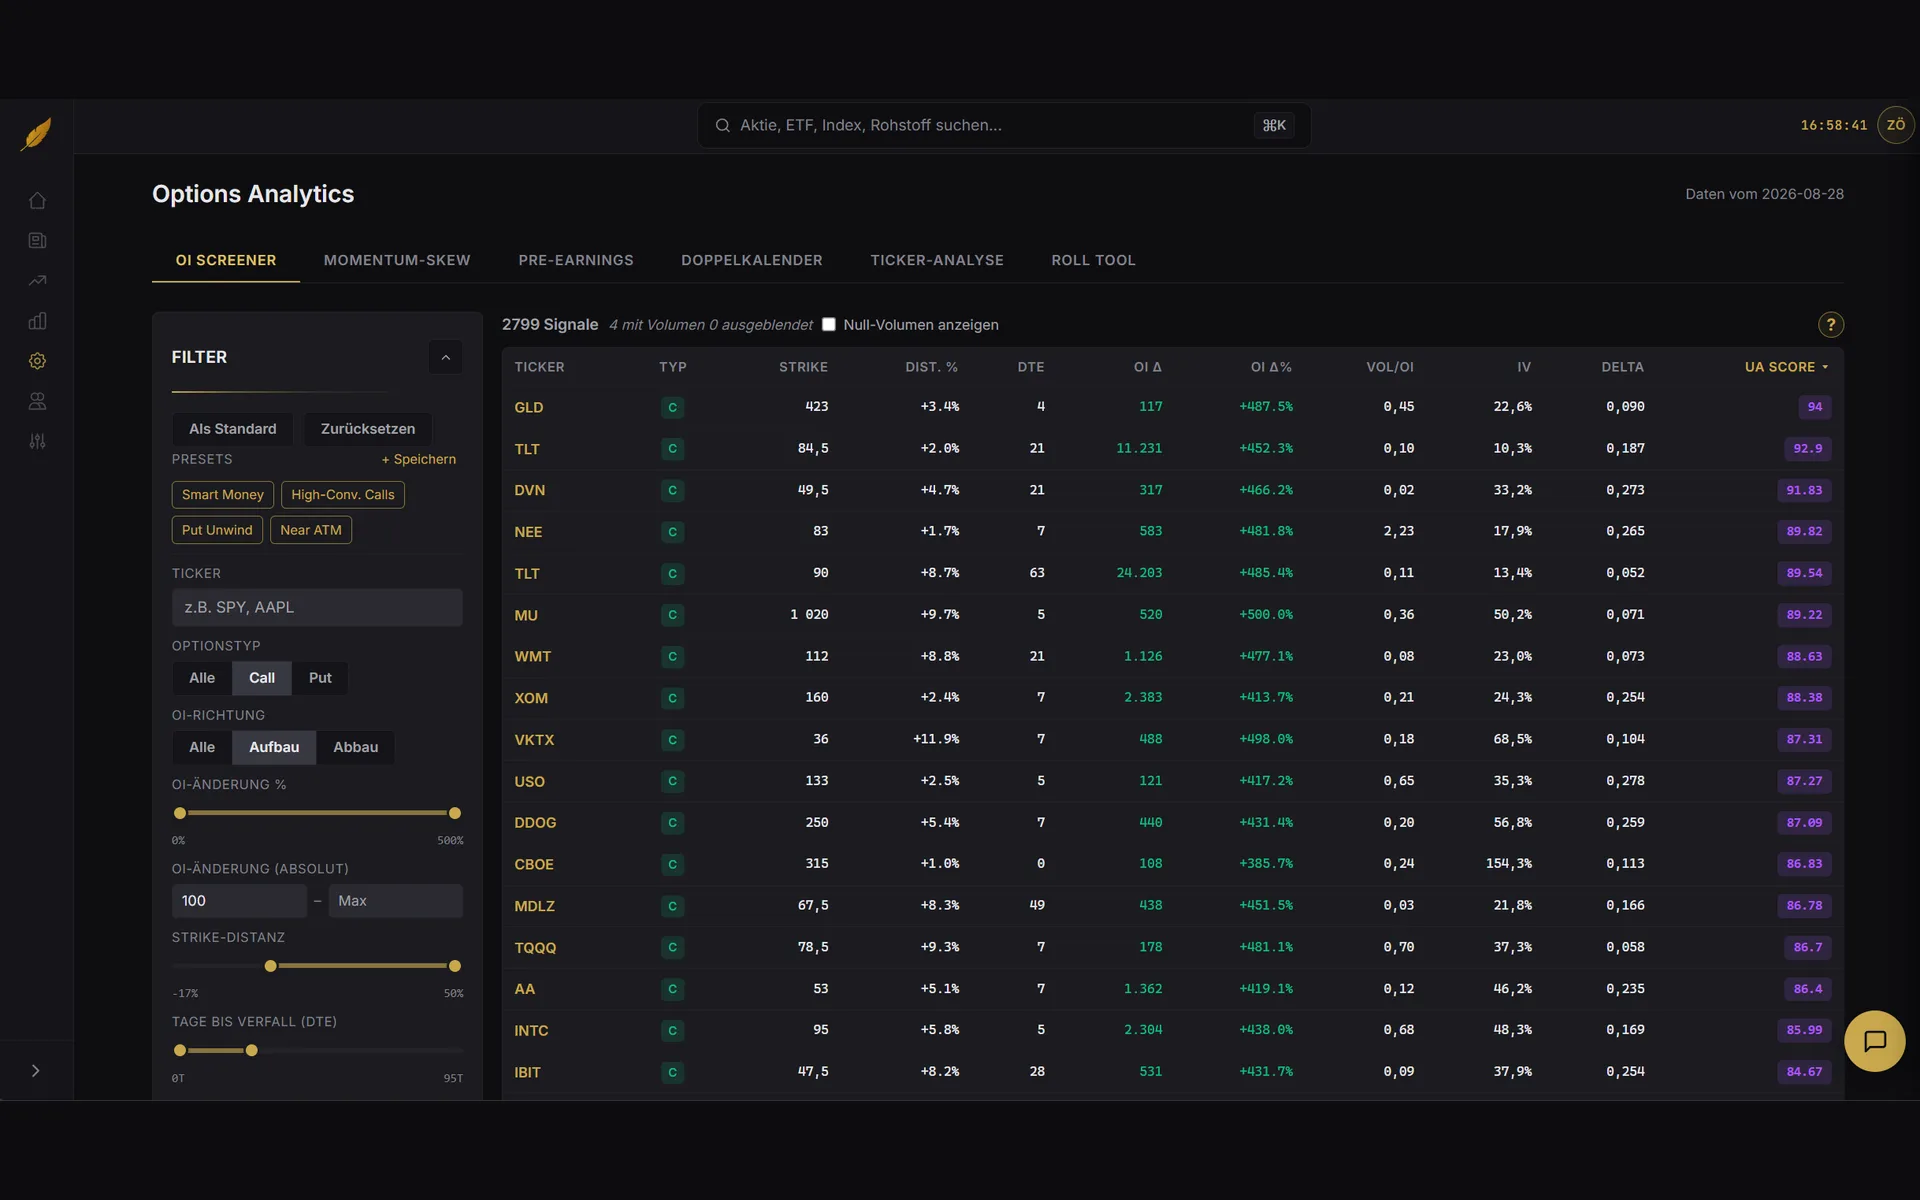Click the C type badge for NEE
This screenshot has width=1920, height=1200.
click(672, 532)
